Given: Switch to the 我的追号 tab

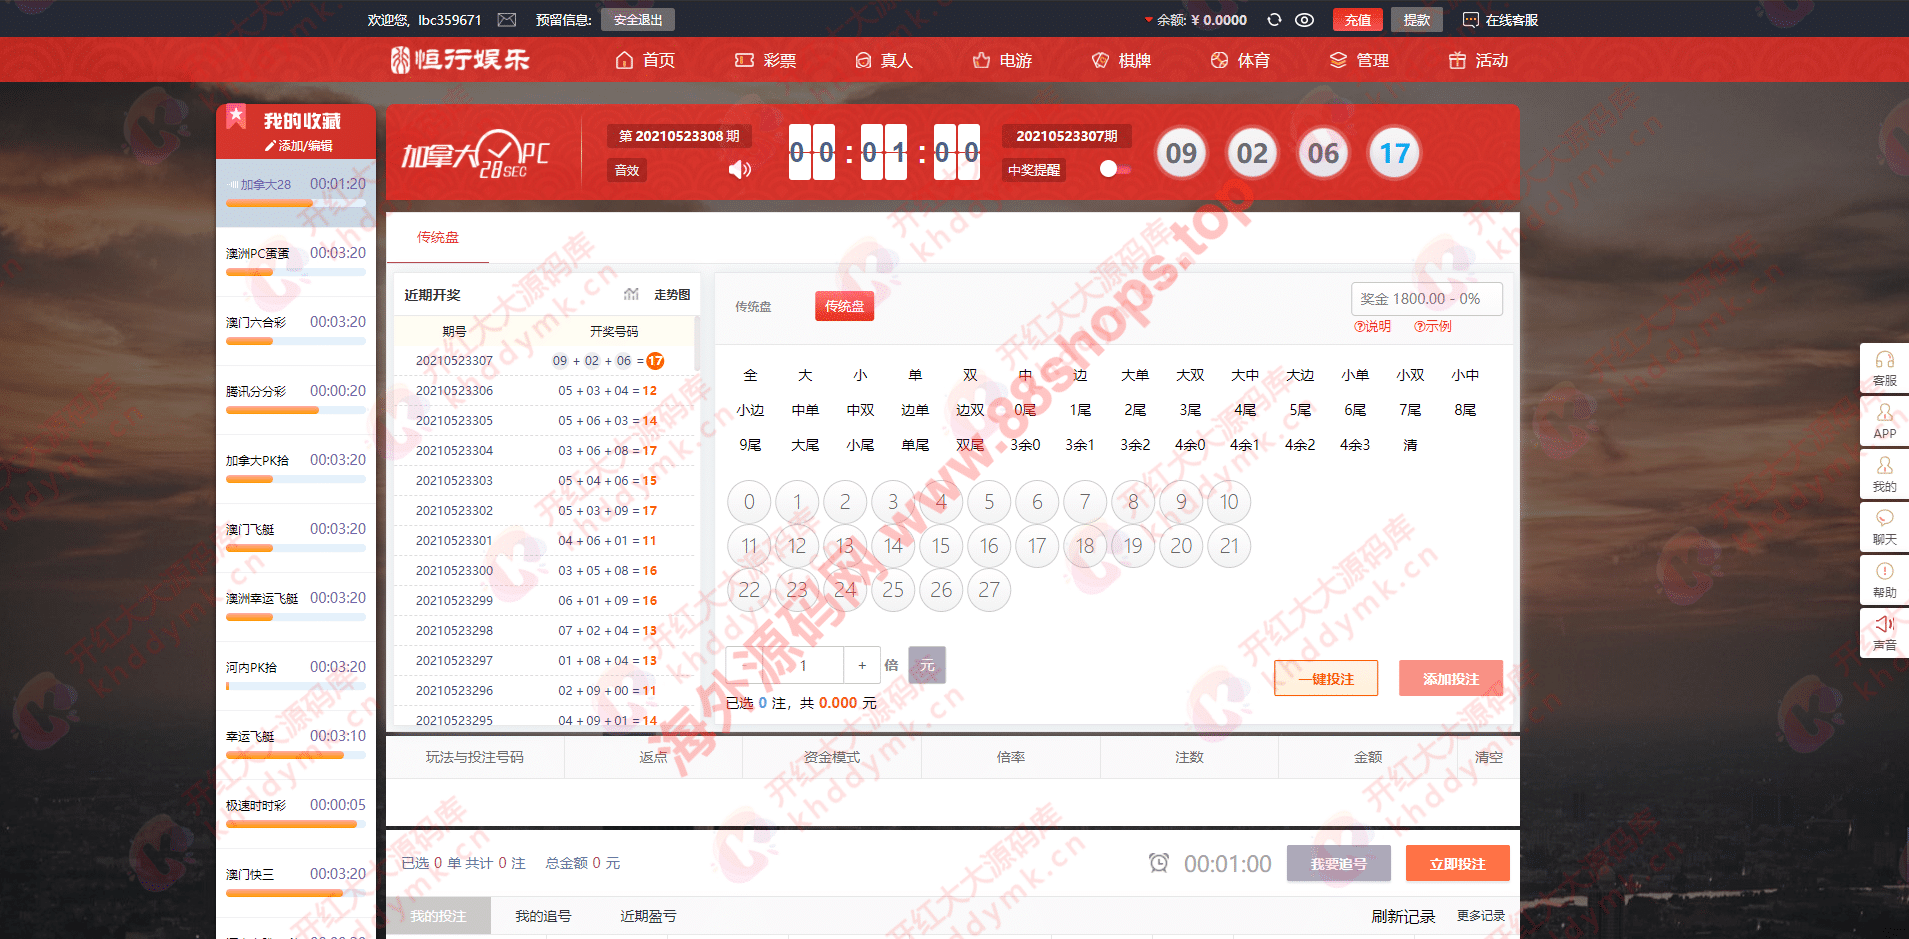Looking at the screenshot, I should [543, 916].
